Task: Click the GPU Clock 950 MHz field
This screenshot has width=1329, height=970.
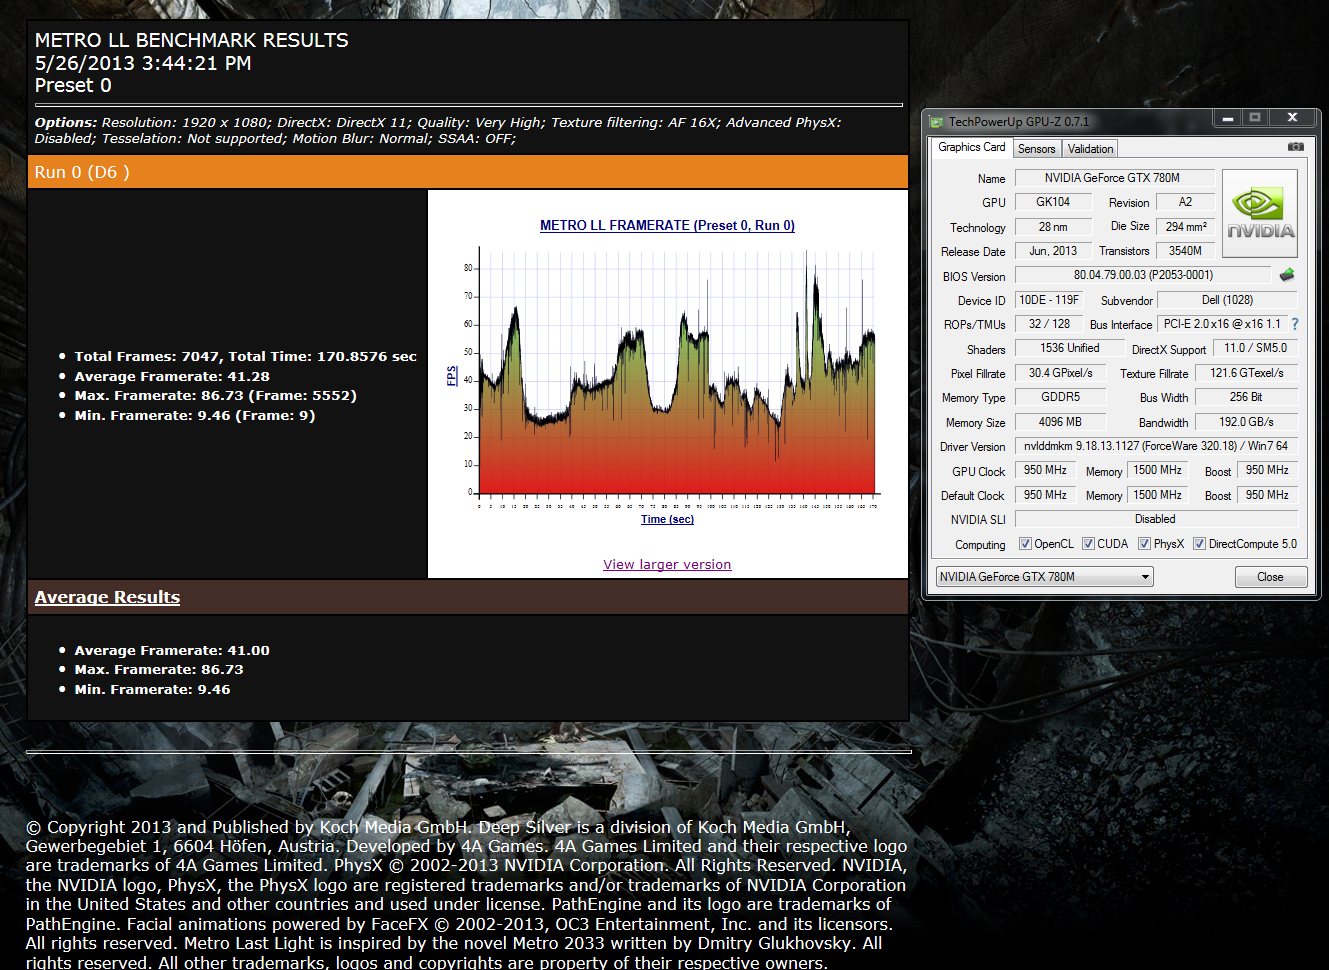Action: 1045,470
